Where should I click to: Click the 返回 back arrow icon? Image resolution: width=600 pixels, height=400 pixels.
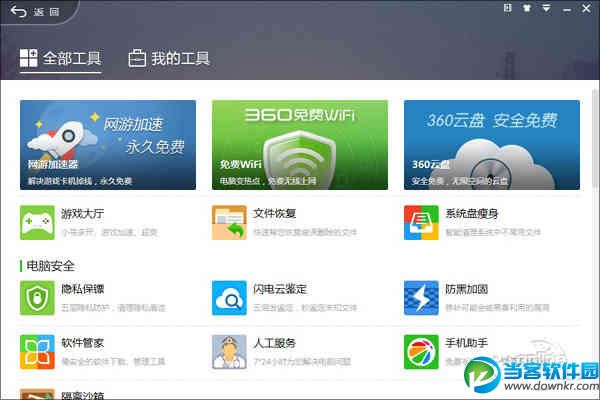18,12
